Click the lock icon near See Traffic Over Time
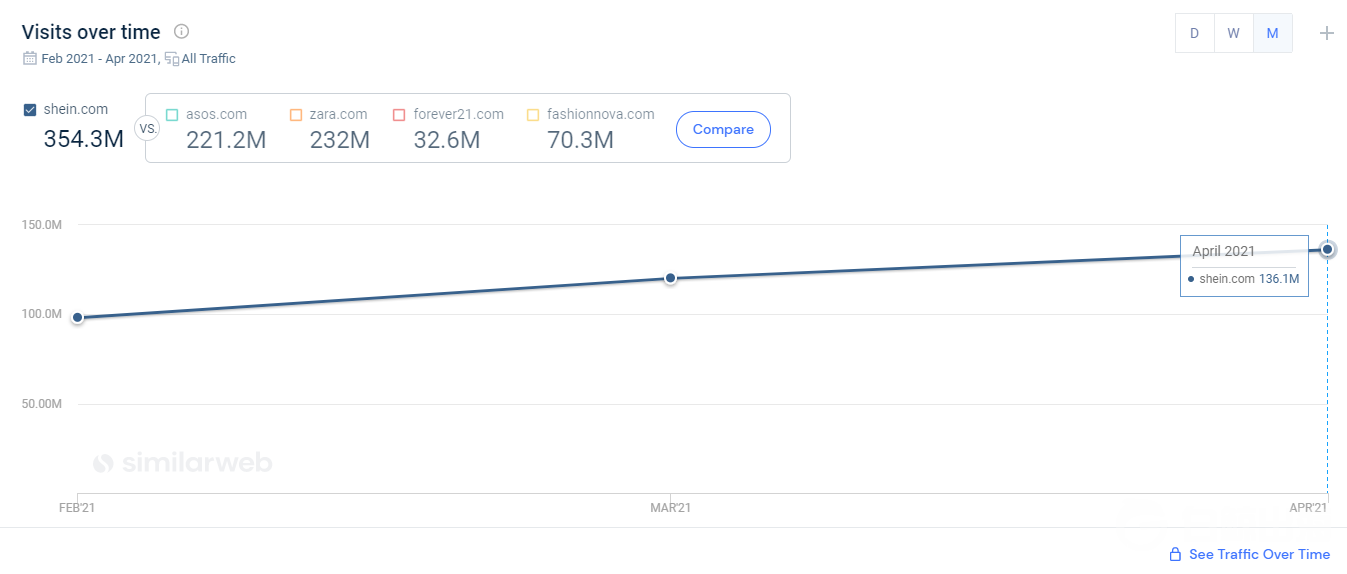This screenshot has width=1347, height=574. point(1175,554)
